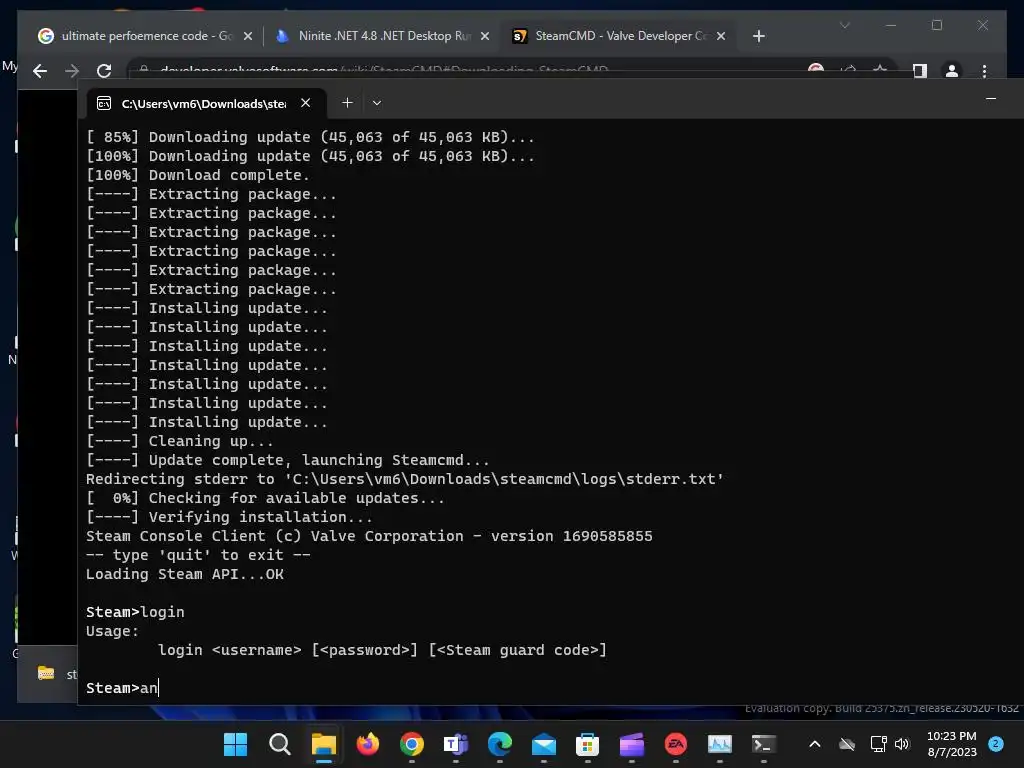
Task: Open taskbar Search
Action: (280, 744)
